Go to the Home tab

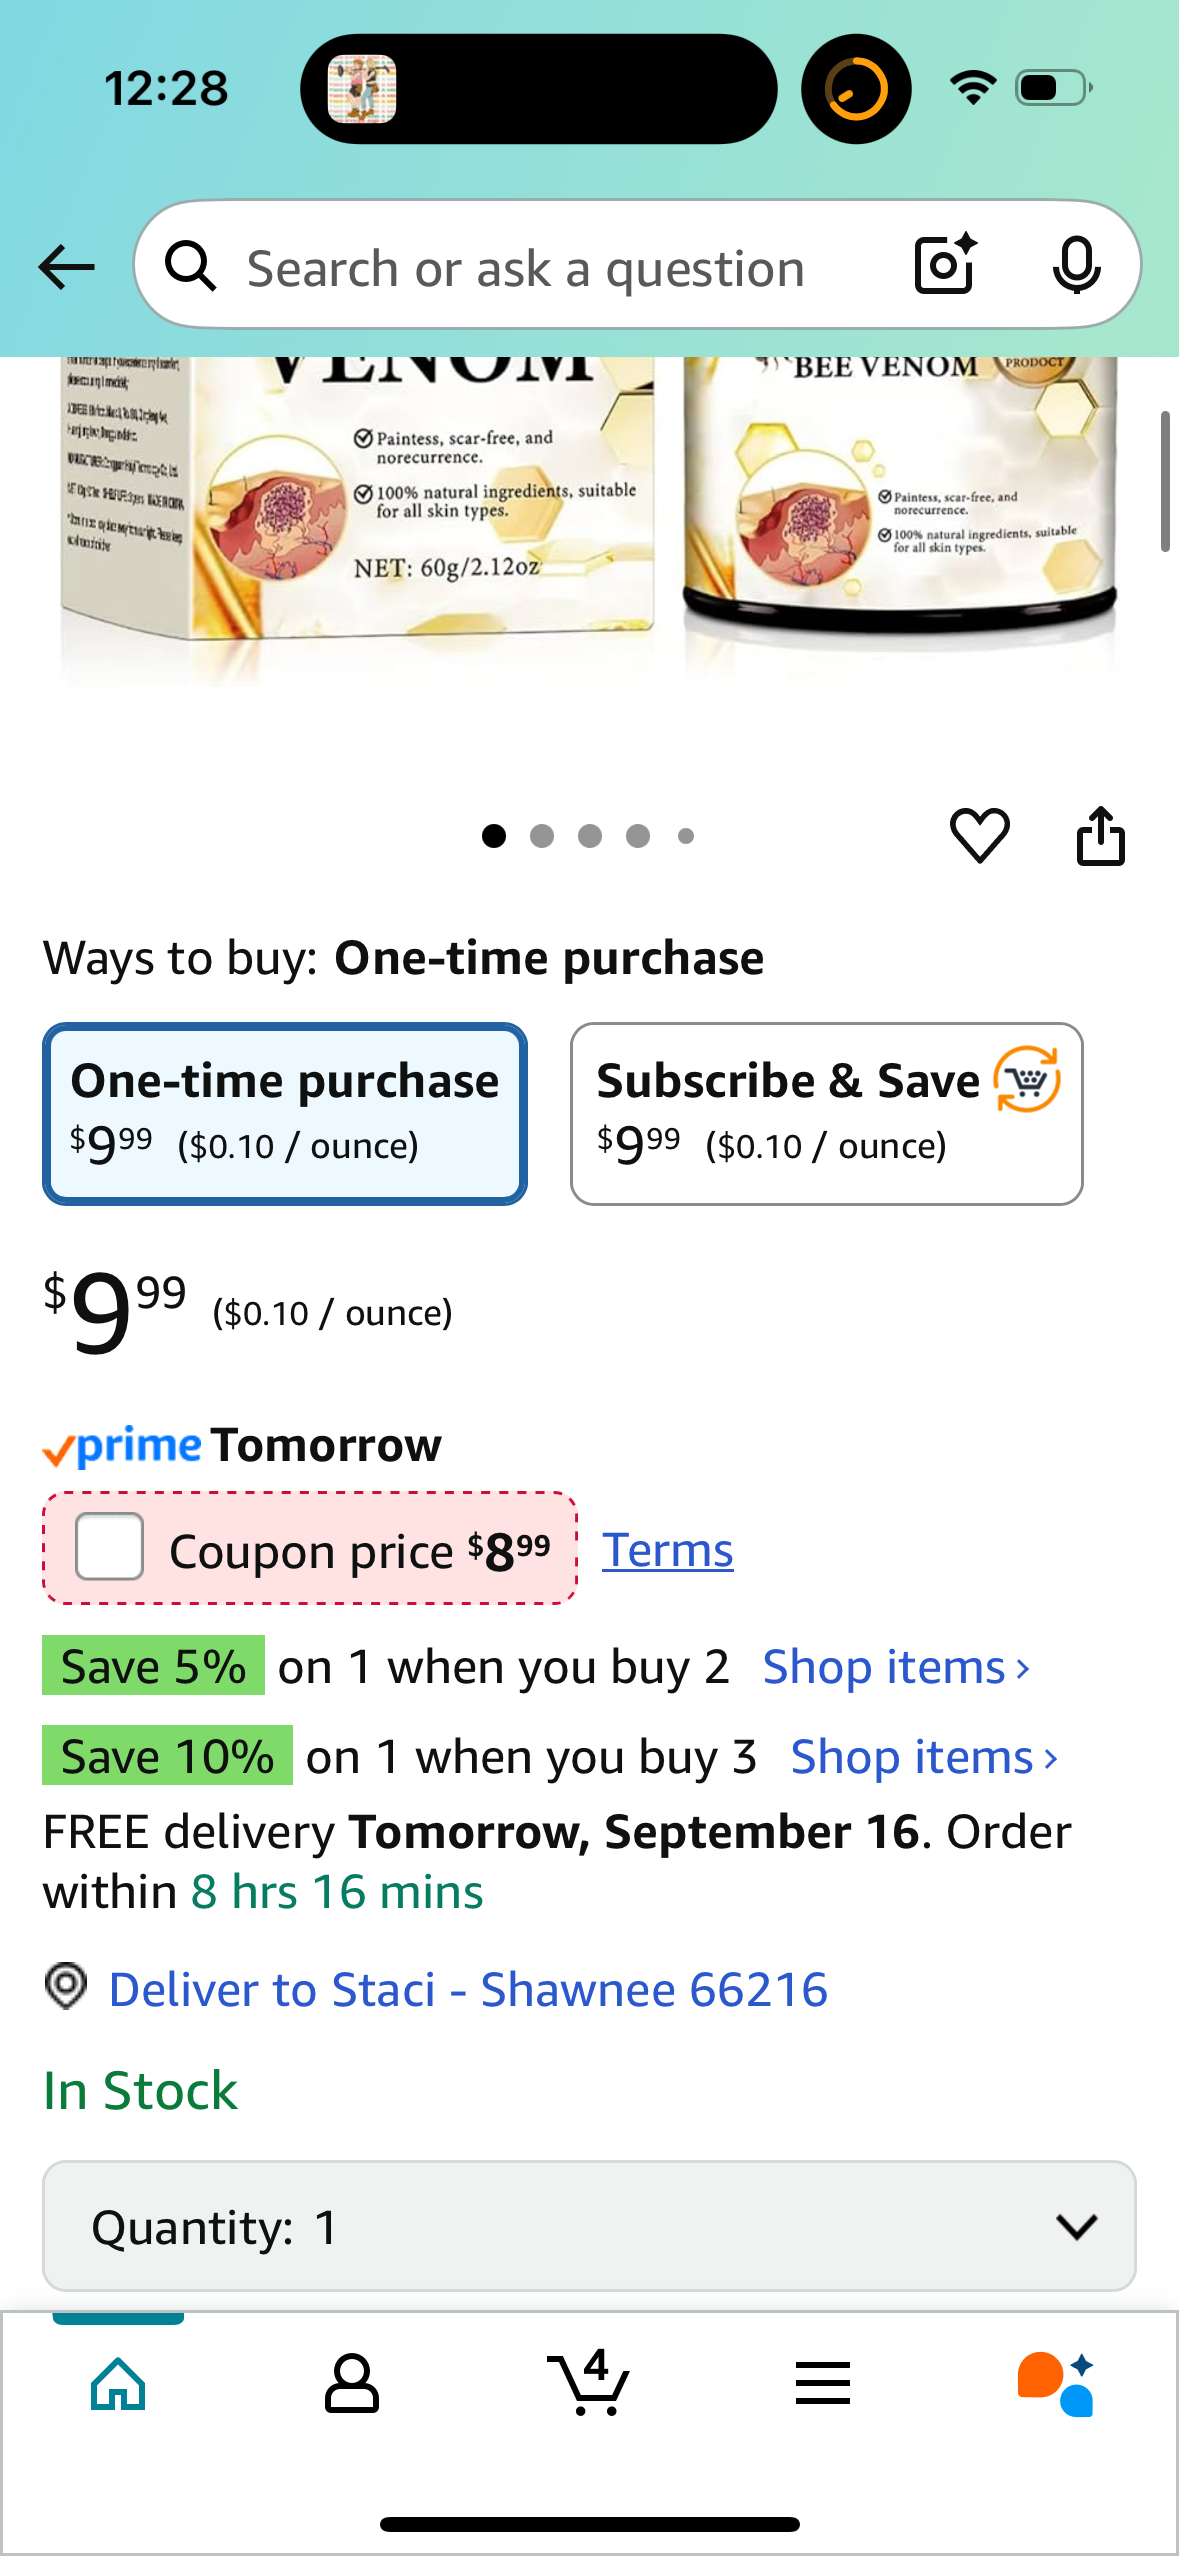(118, 2383)
